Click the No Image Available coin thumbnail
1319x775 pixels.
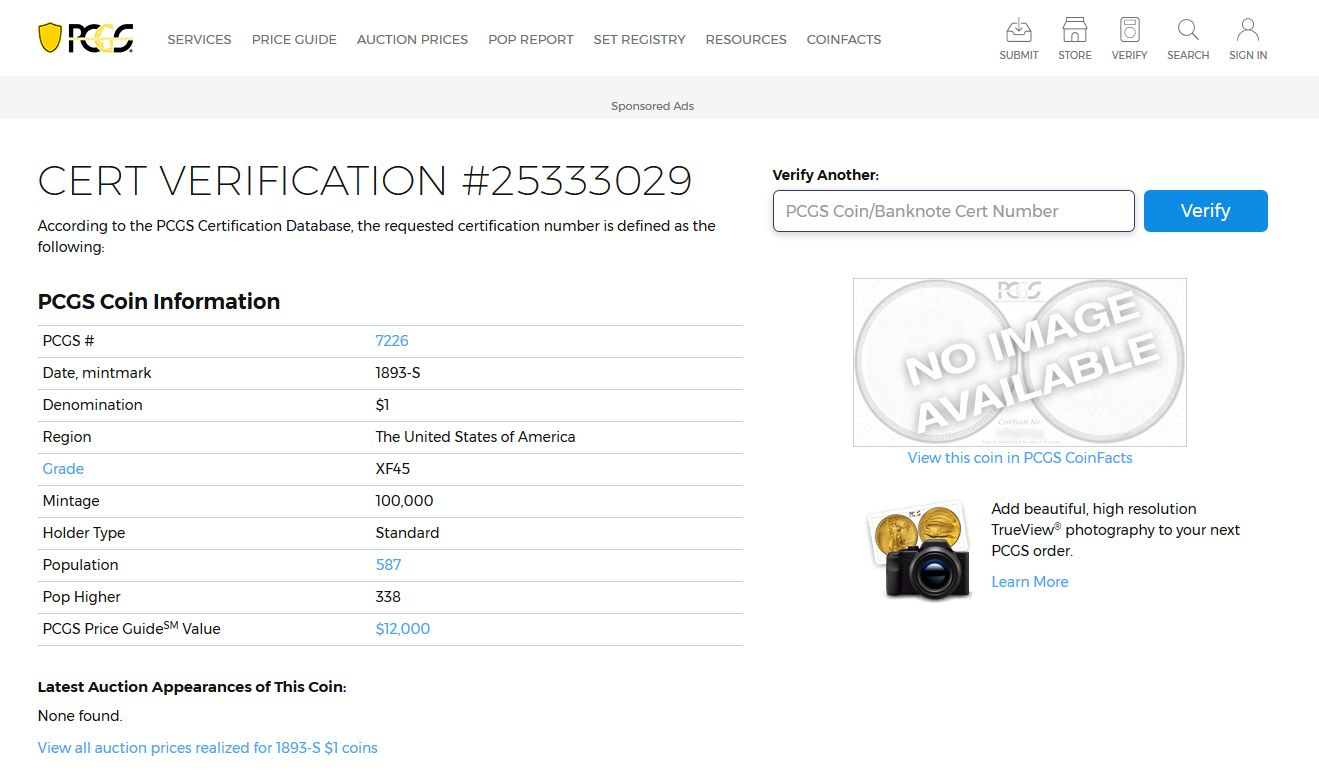point(1020,362)
